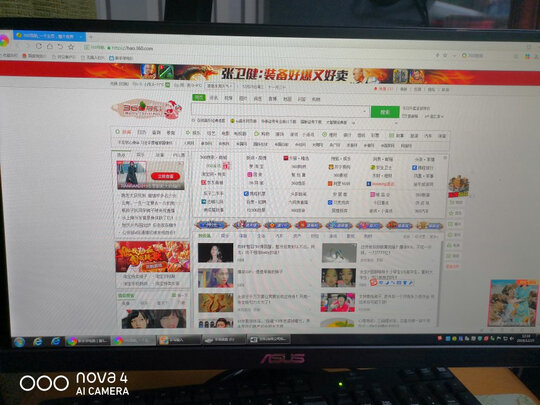The width and height of the screenshot is (540, 405).
Task: Open the blue-icon bookmark in bookmarks bar
Action: 121,58
